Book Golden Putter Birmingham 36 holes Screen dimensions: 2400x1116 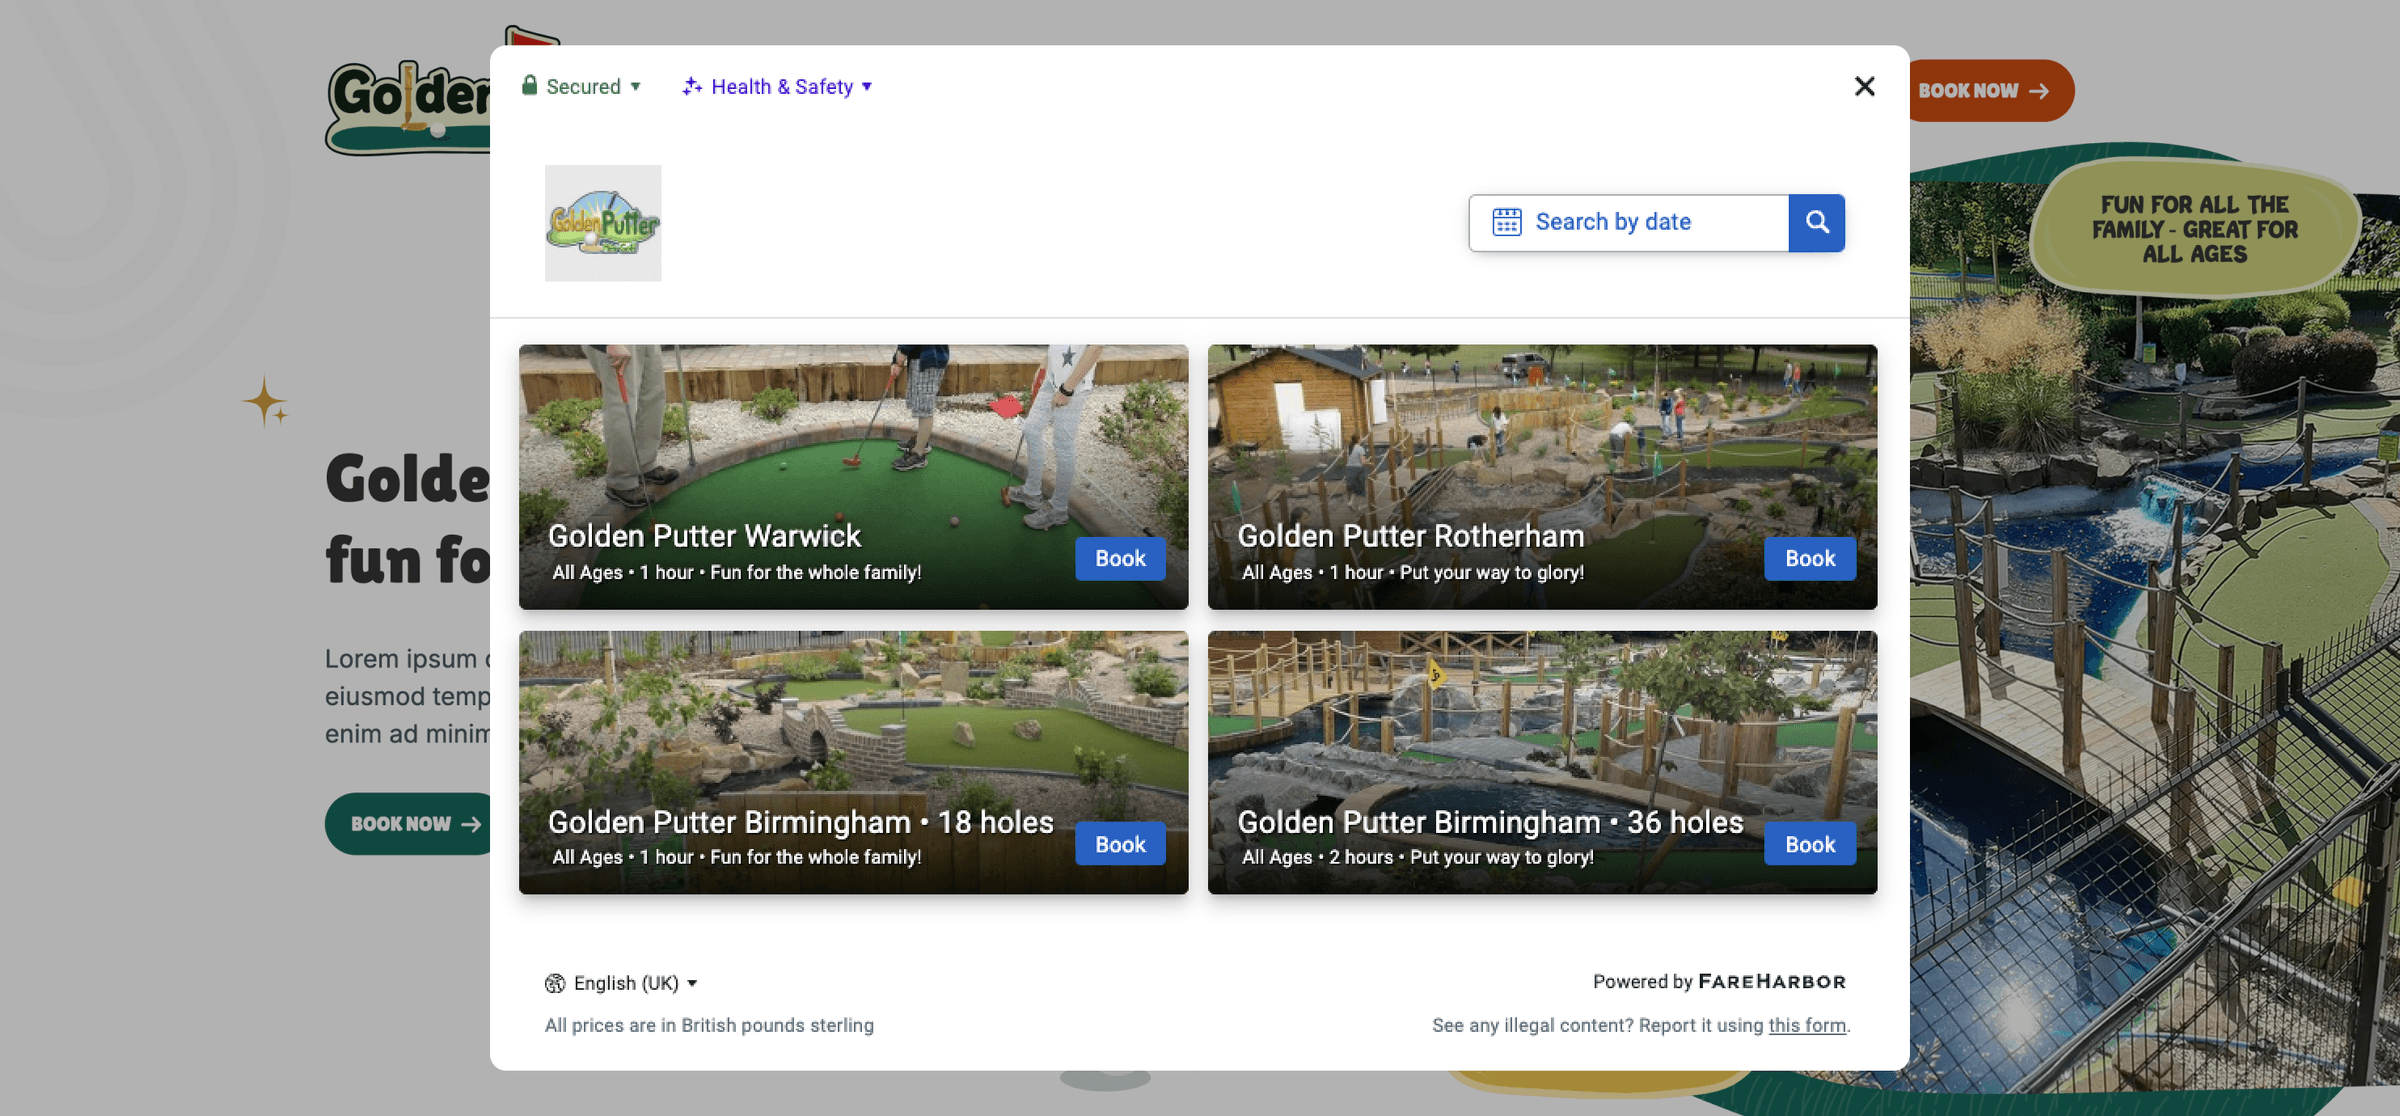(1810, 845)
